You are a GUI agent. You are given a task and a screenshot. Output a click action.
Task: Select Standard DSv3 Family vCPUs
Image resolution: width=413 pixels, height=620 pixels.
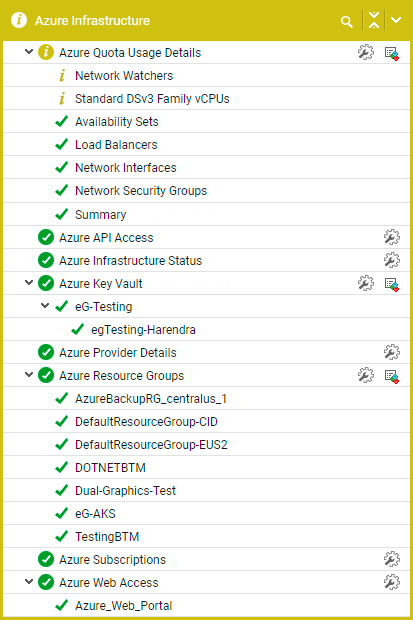point(152,98)
